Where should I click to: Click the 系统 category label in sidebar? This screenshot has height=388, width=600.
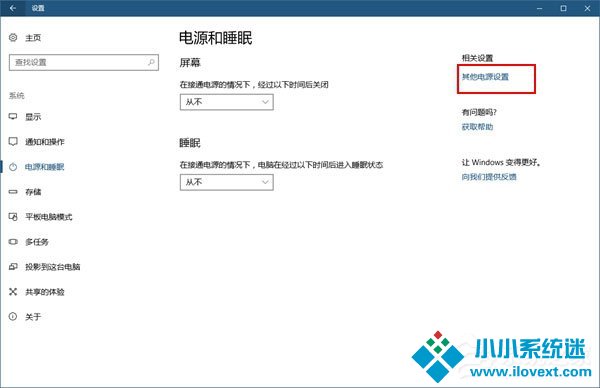tap(17, 95)
